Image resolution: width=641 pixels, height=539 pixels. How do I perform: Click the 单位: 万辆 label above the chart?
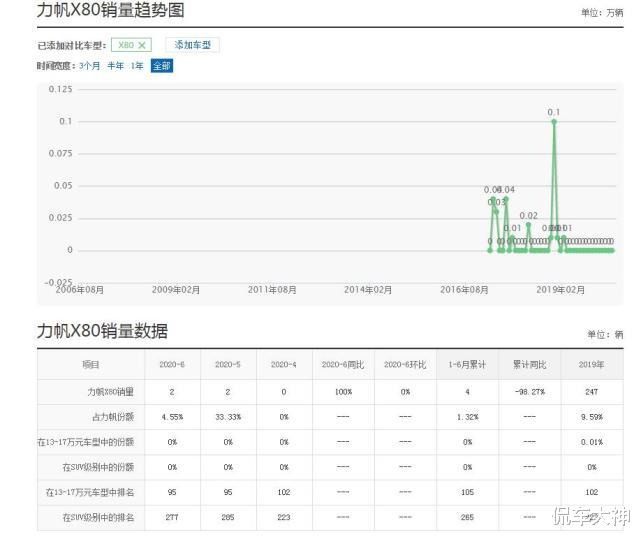click(602, 13)
